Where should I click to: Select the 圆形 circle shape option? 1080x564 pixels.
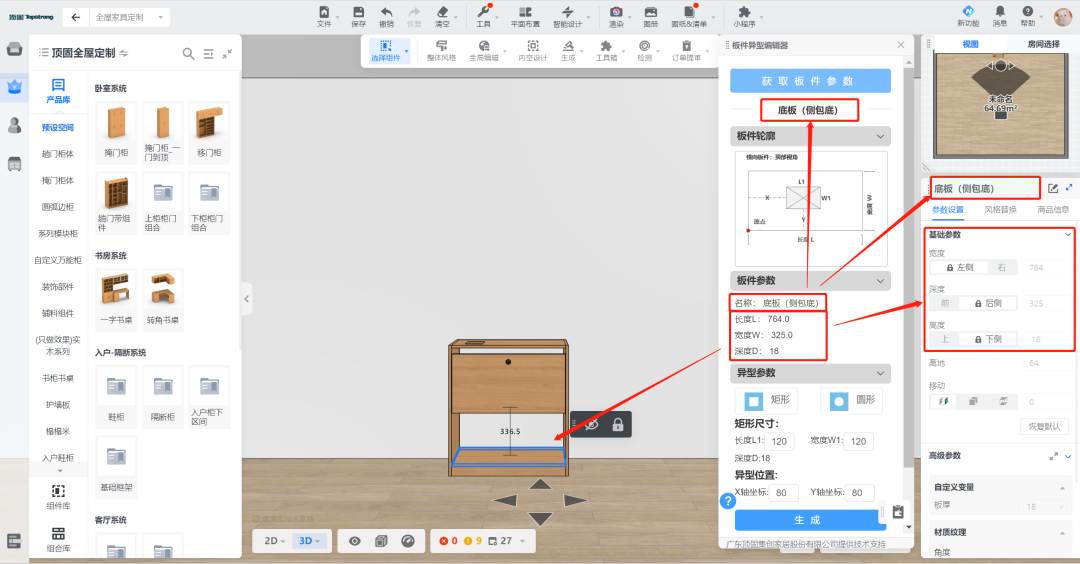852,400
